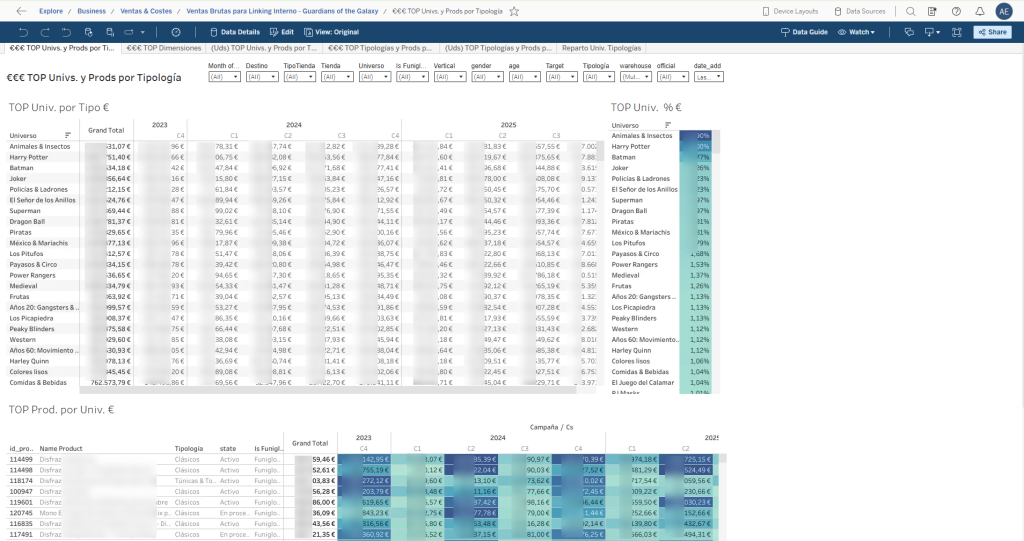This screenshot has height=541, width=1024.
Task: Refresh the data source icon
Action: click(88, 32)
